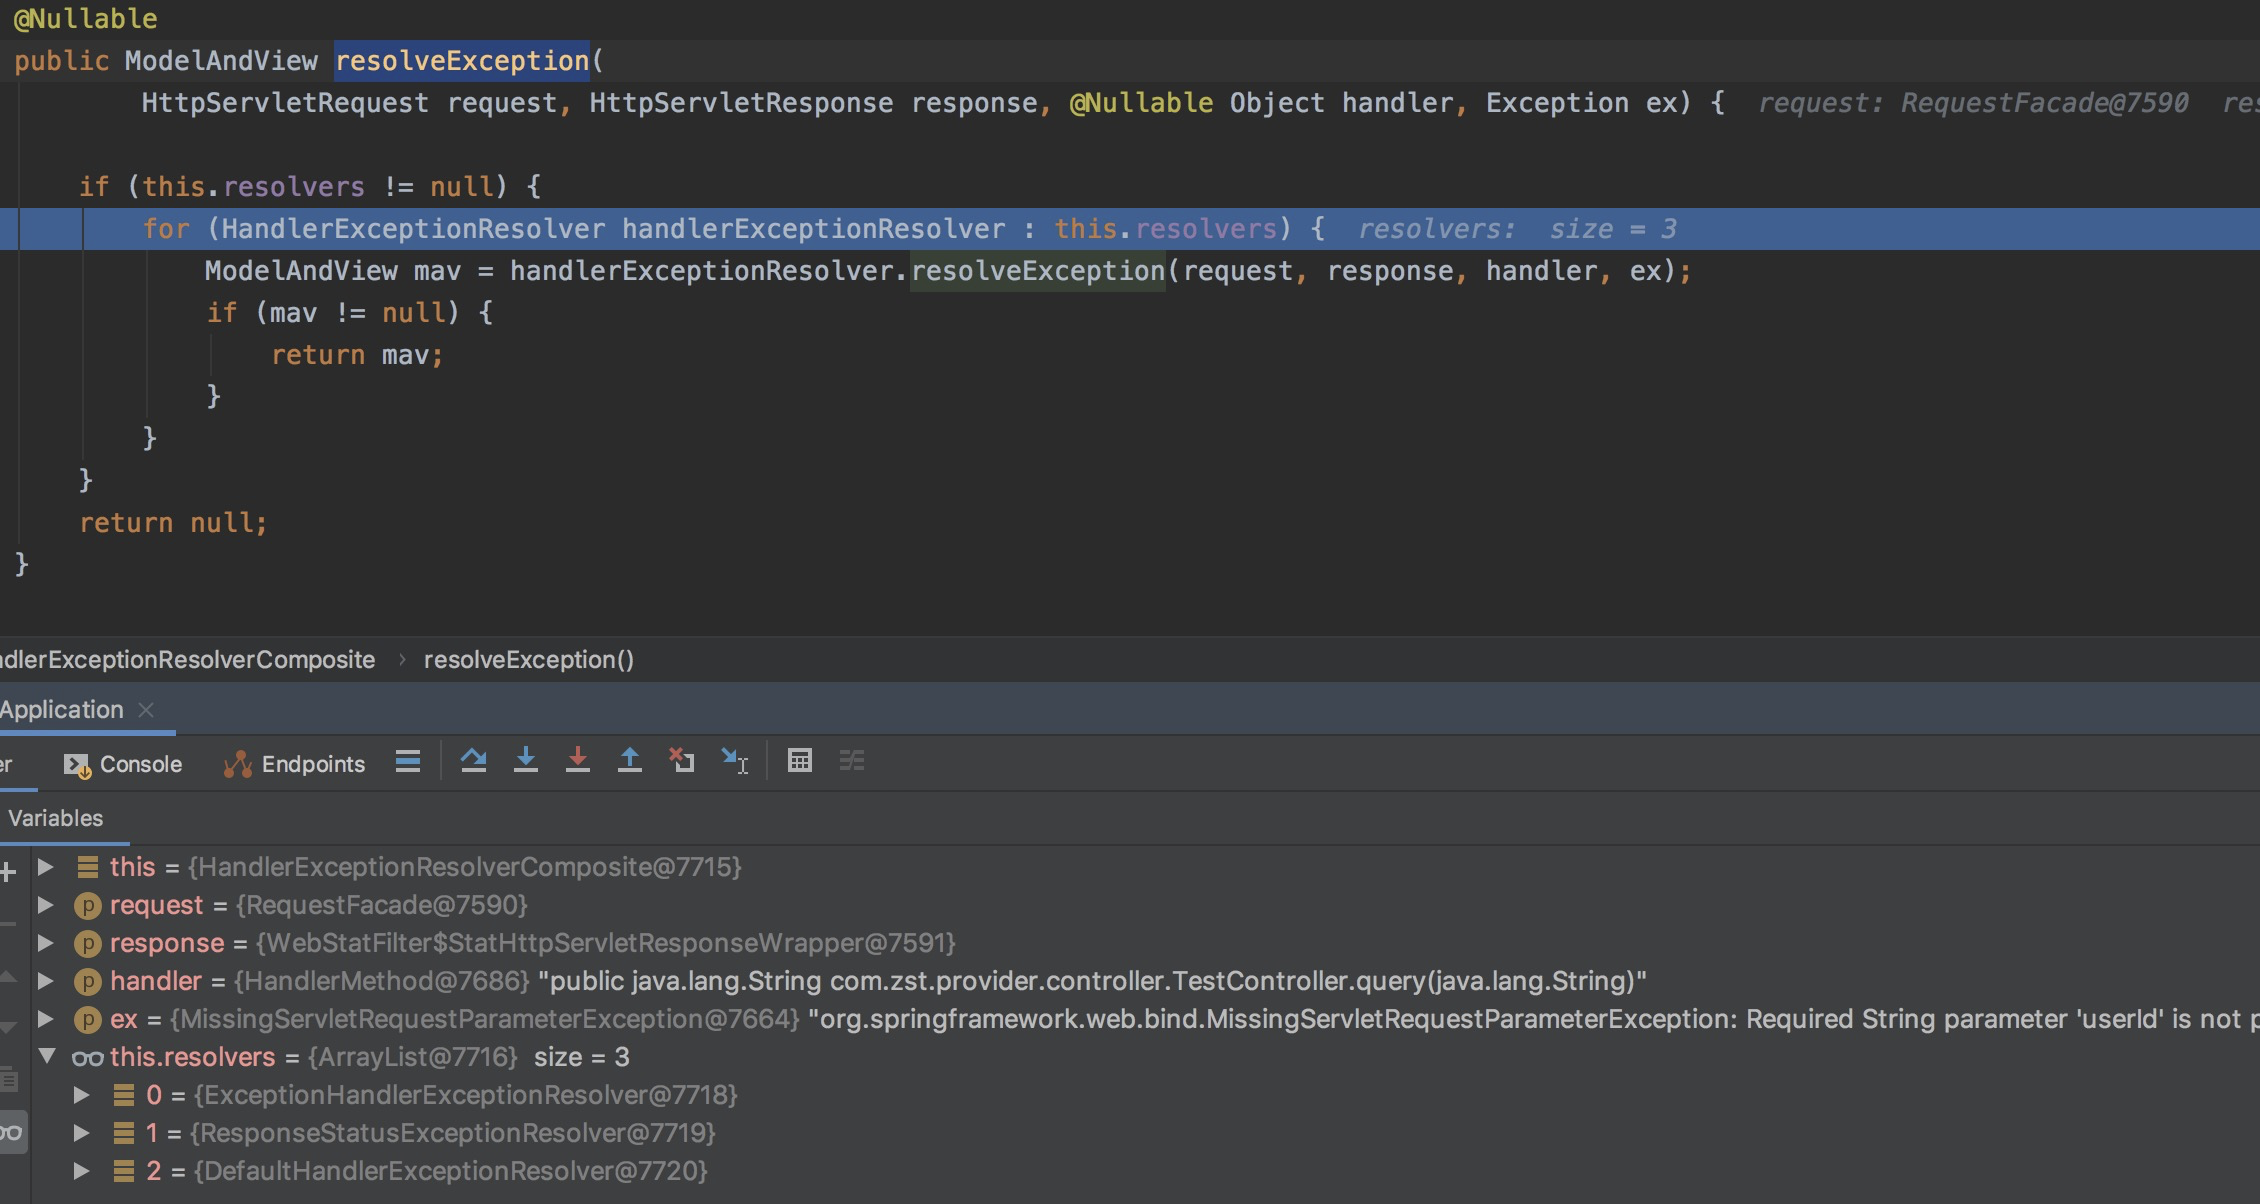Expand the handler variable node

(46, 981)
